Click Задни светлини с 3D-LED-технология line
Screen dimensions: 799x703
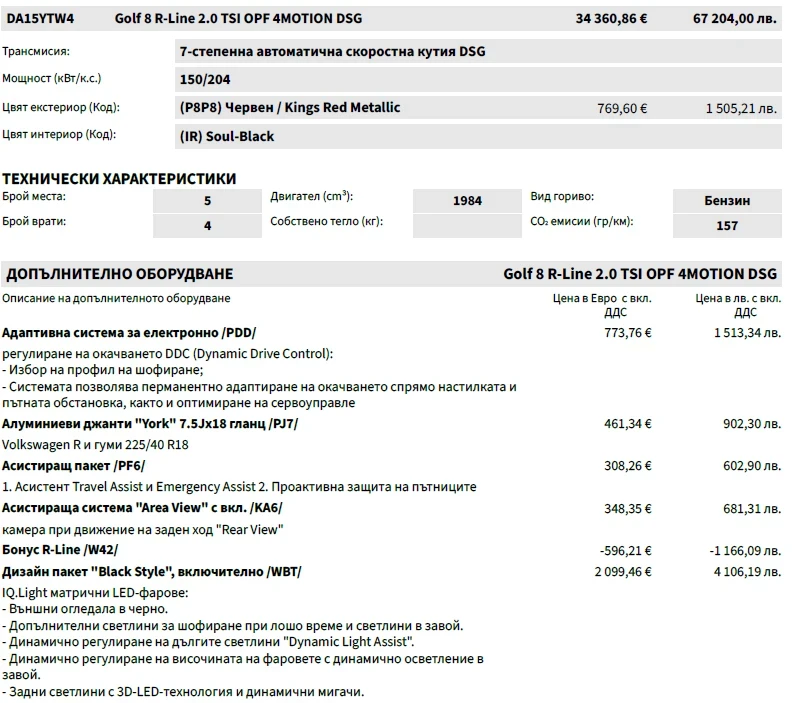183,692
